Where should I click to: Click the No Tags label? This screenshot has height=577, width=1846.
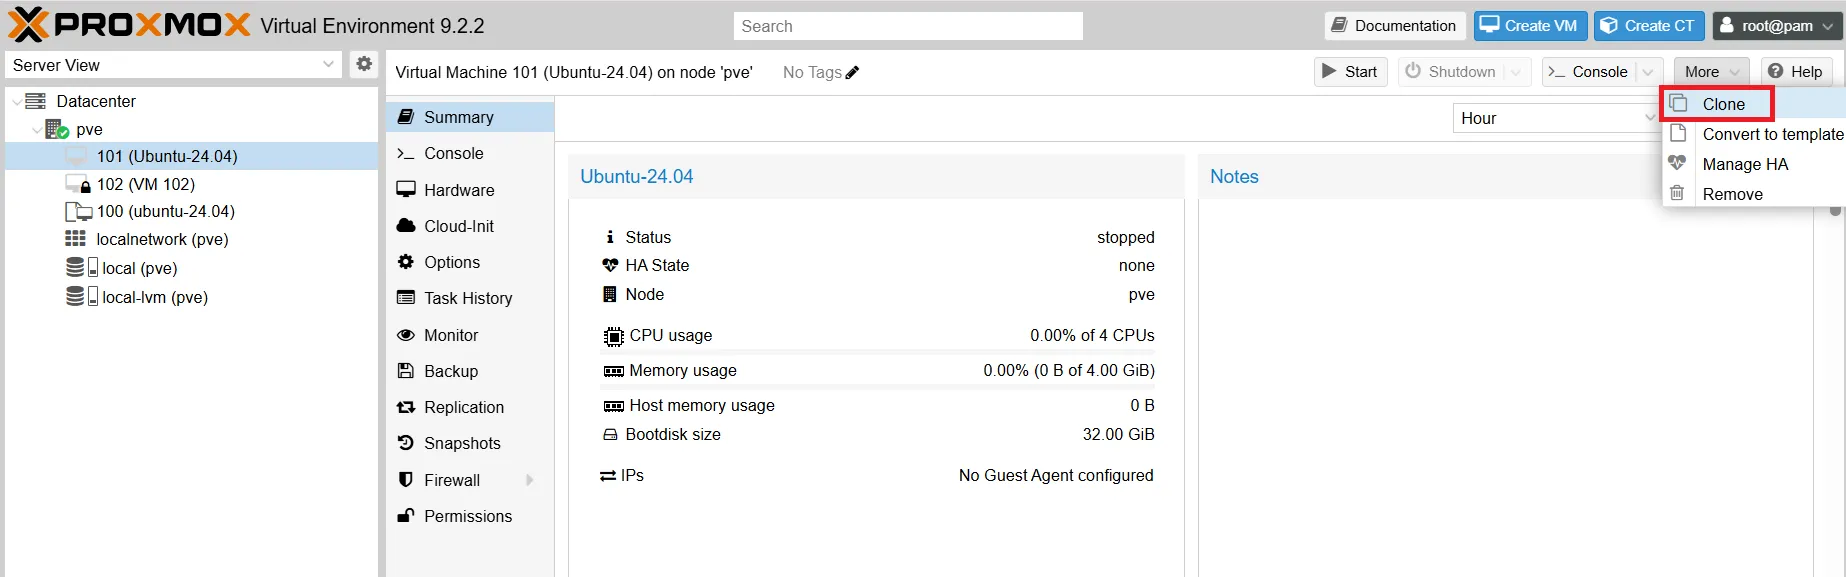click(x=812, y=72)
